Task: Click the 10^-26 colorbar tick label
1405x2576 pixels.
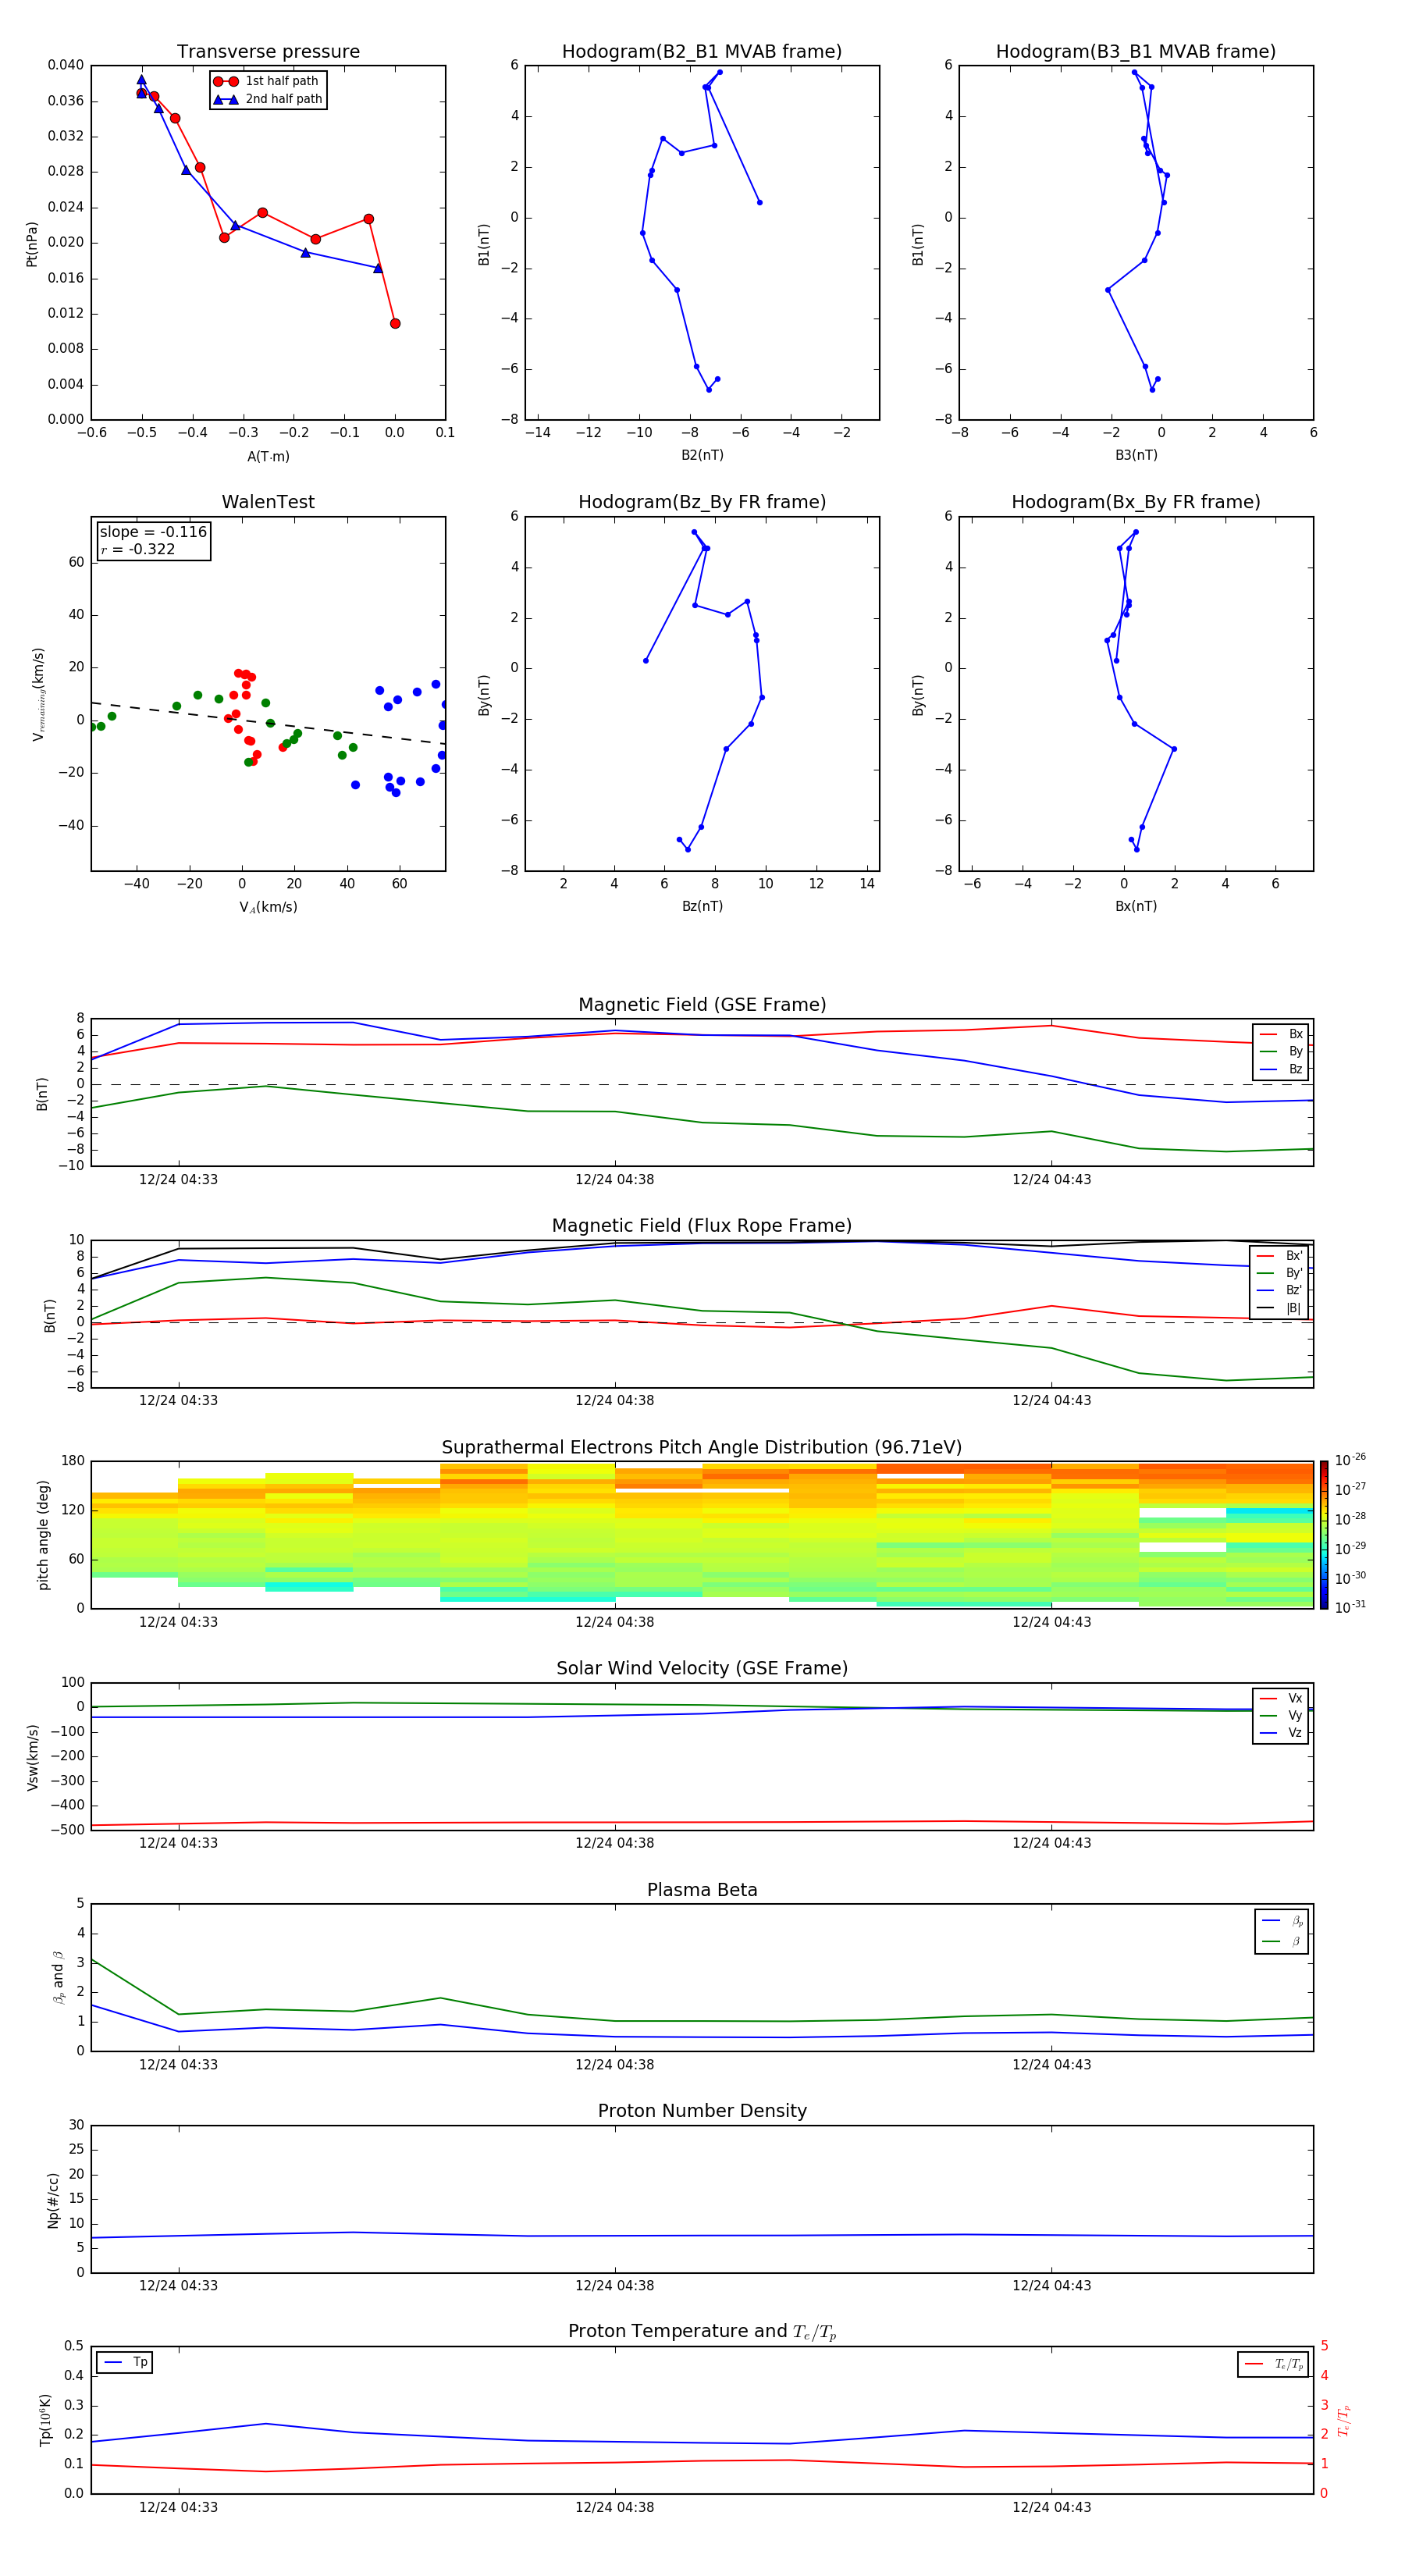Action: click(x=1350, y=1460)
